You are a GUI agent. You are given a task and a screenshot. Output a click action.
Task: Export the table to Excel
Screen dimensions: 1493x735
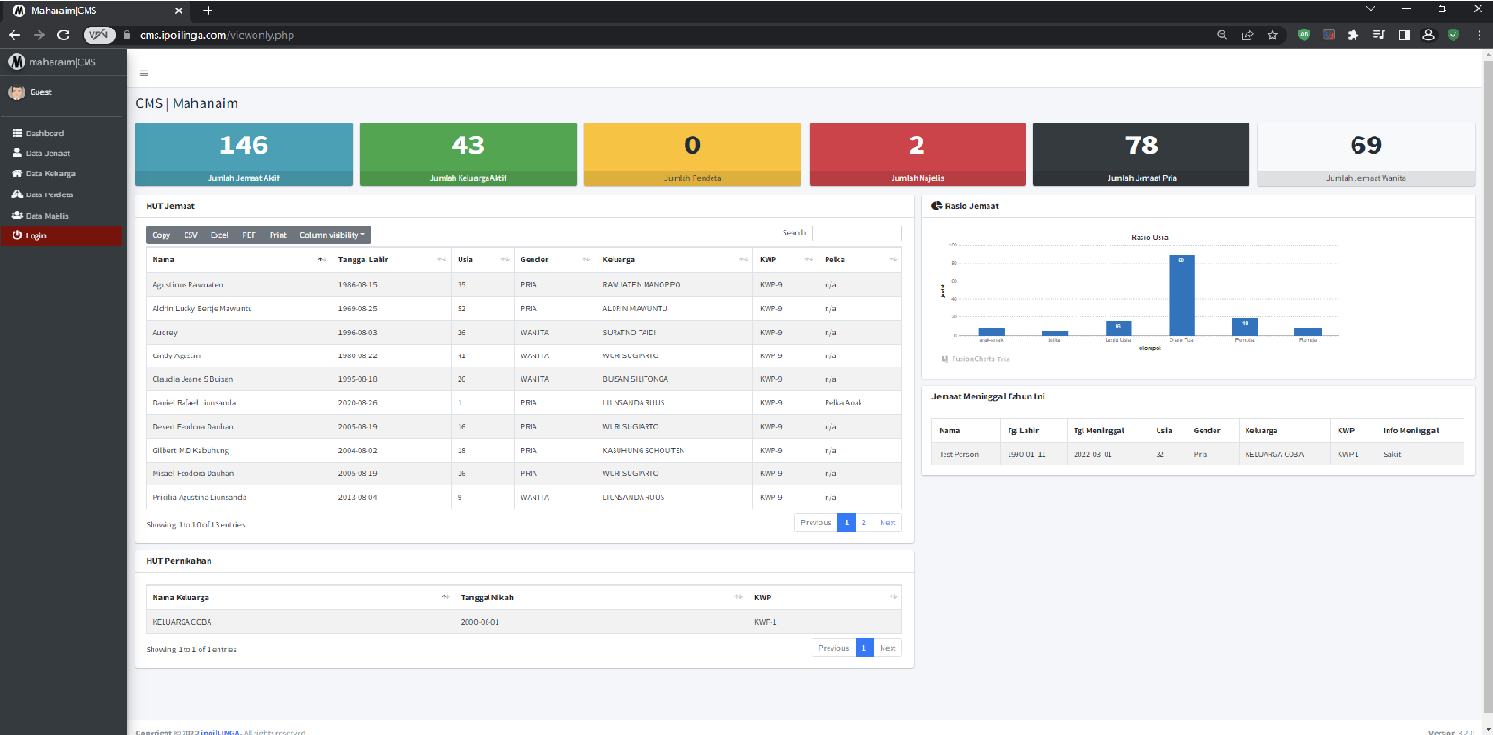(x=220, y=235)
